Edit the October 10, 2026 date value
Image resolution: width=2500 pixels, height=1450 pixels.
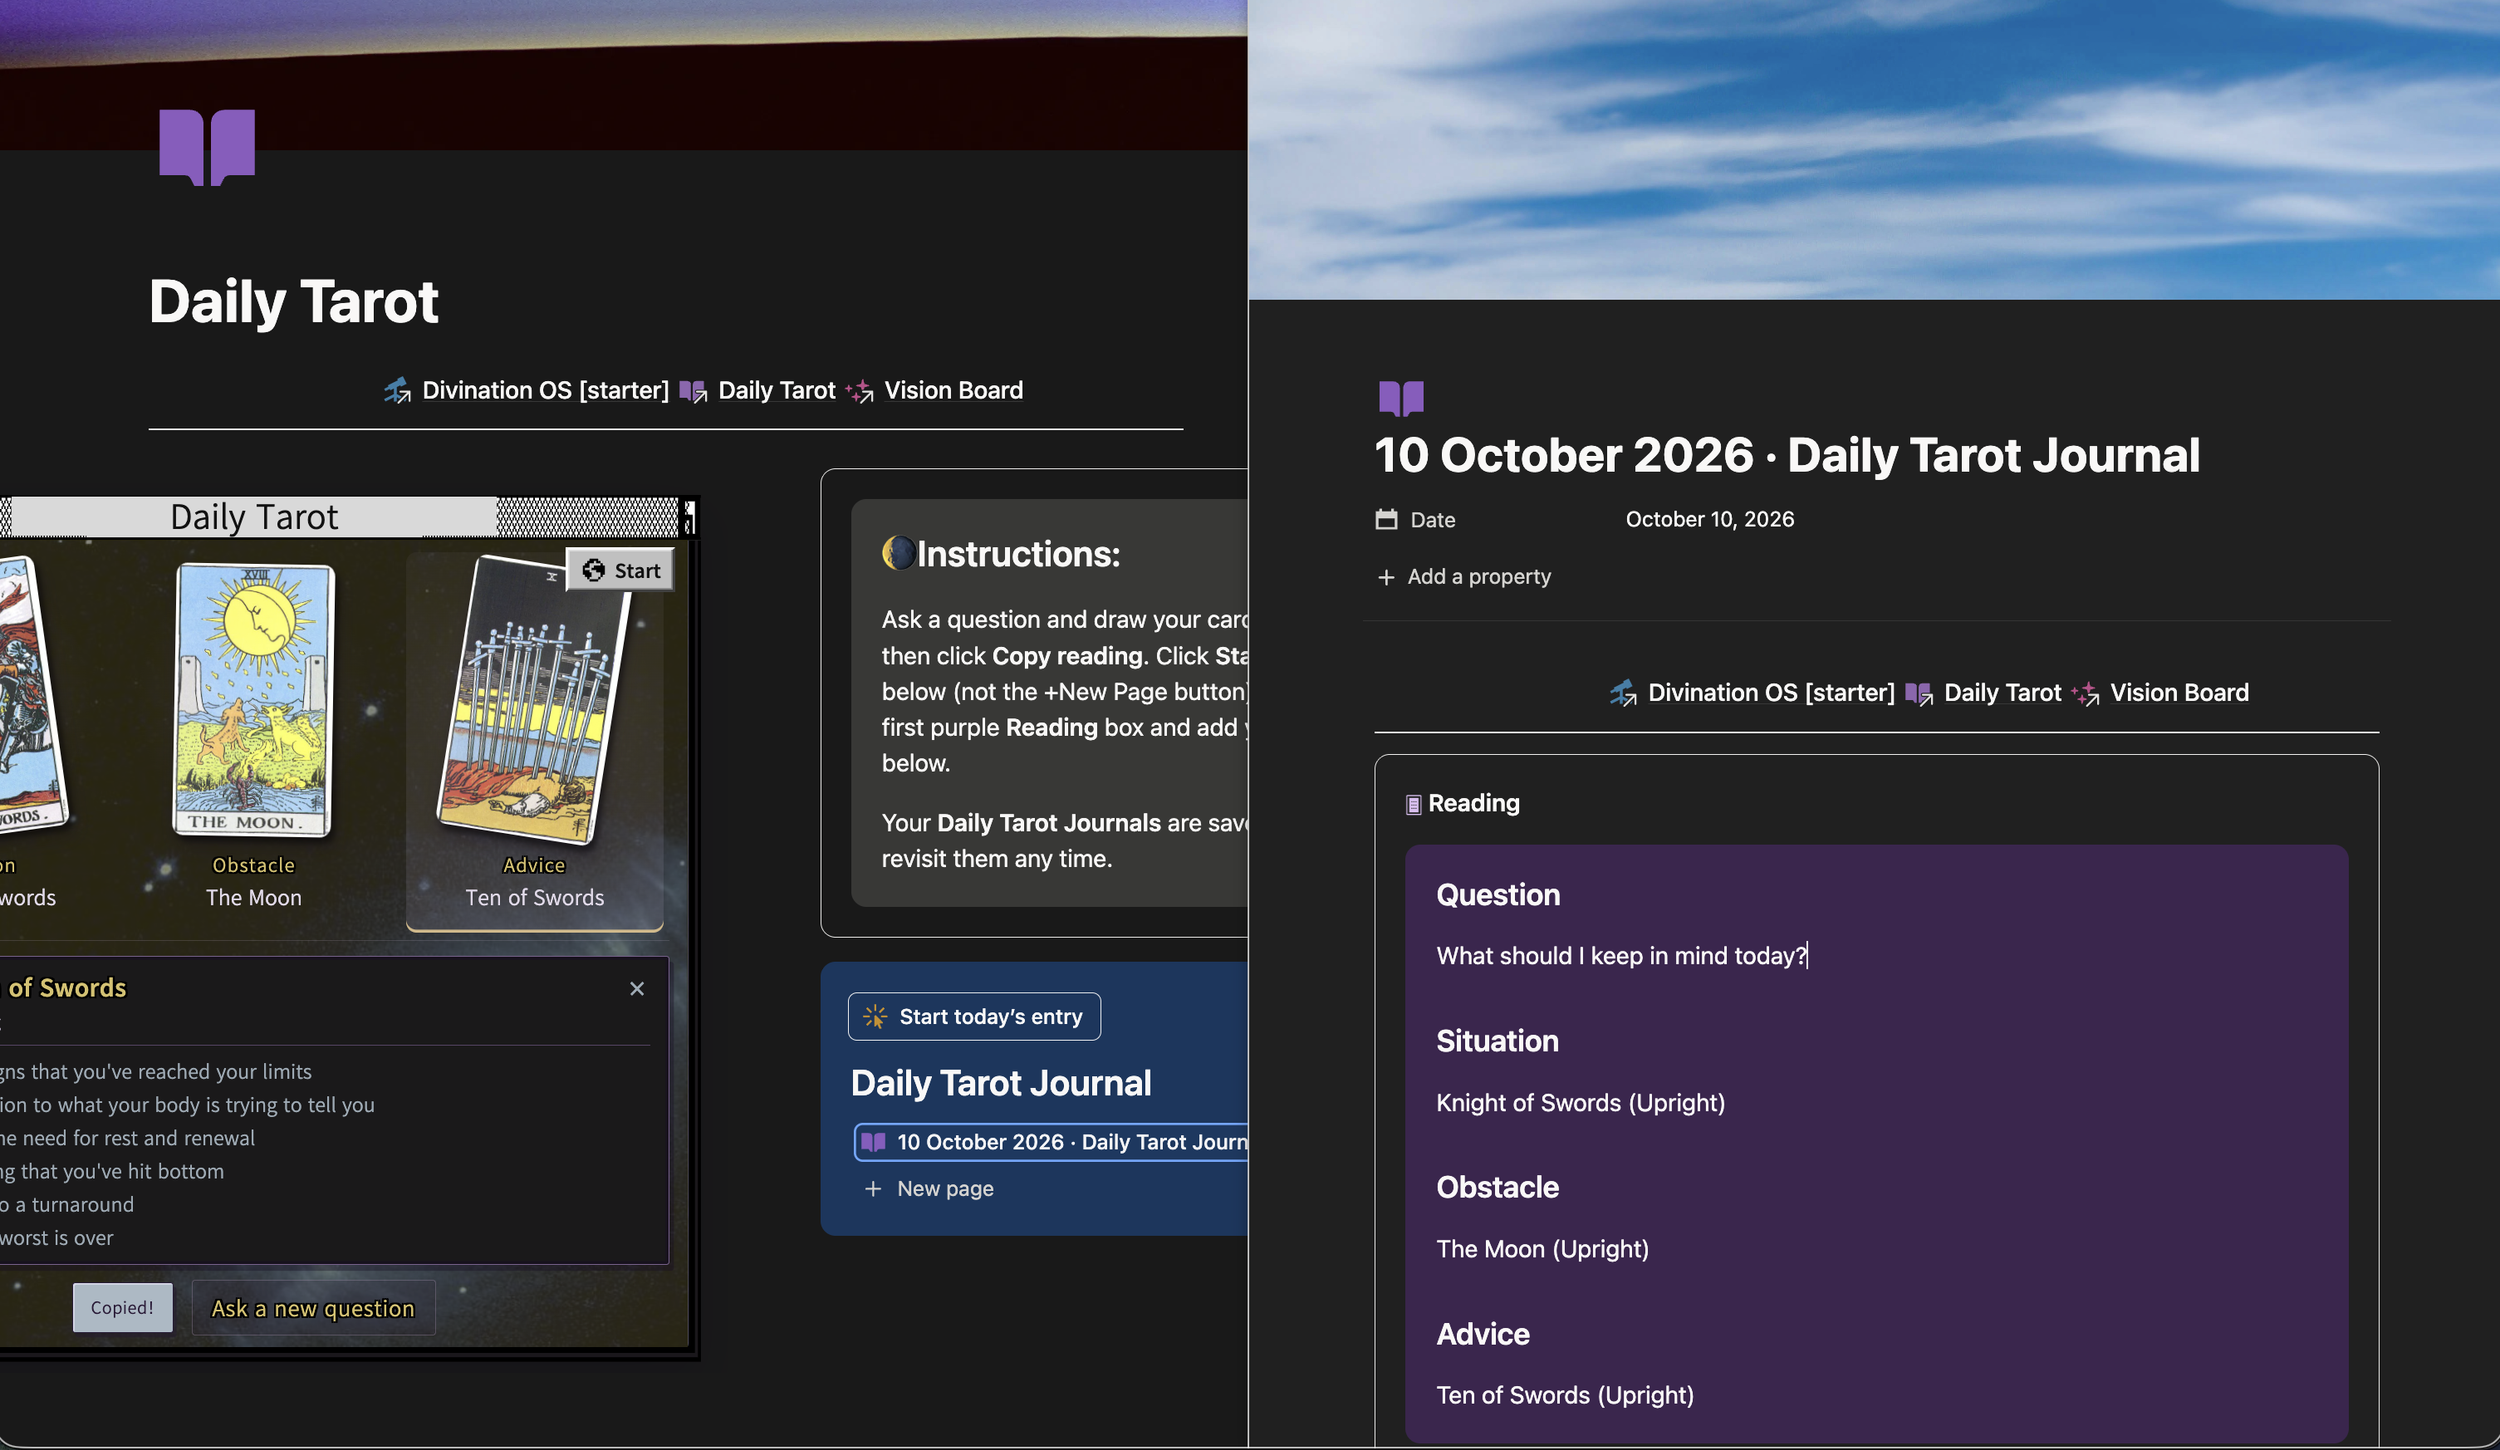[1709, 519]
